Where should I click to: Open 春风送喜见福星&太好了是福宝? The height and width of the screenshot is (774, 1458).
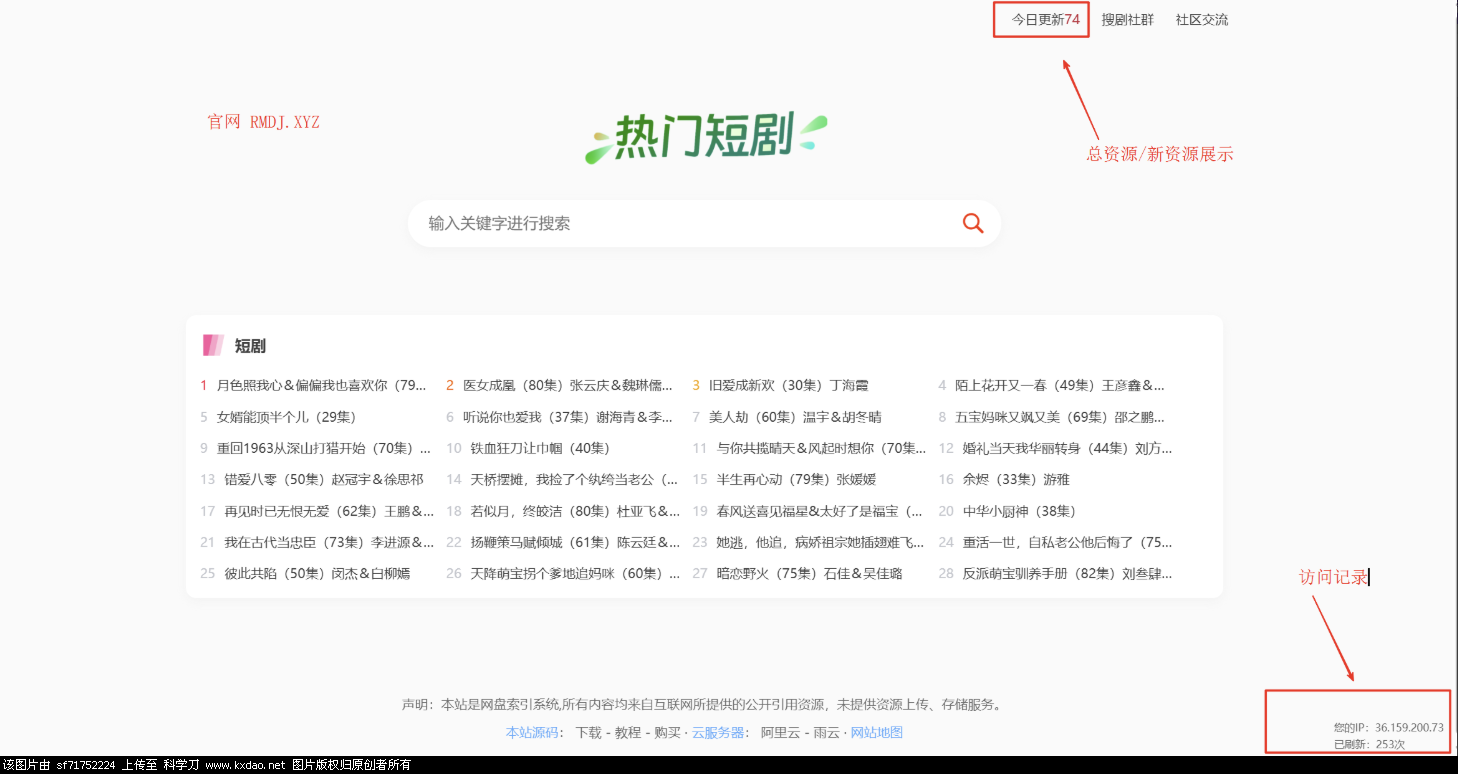point(820,511)
